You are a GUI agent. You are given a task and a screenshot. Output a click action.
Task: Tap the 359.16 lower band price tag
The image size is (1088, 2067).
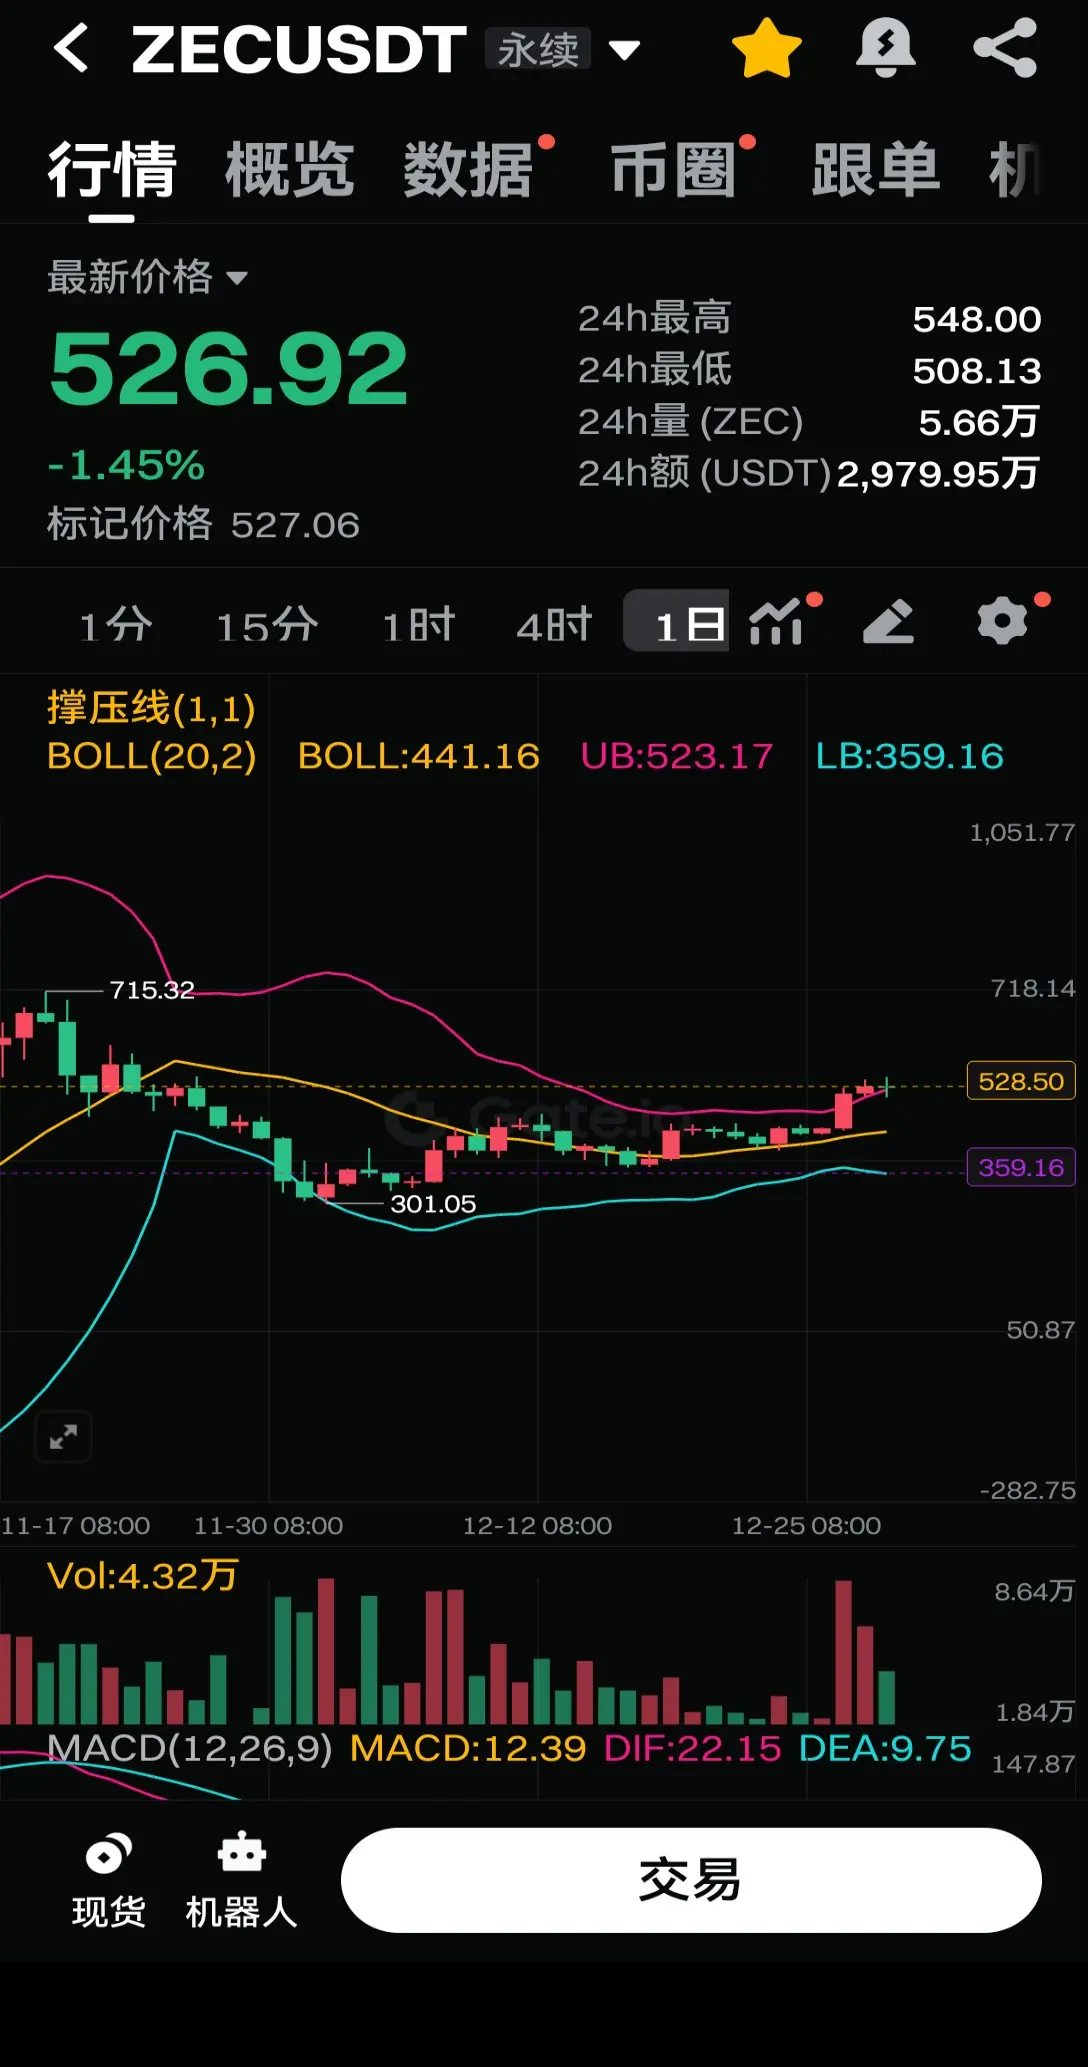1021,1167
